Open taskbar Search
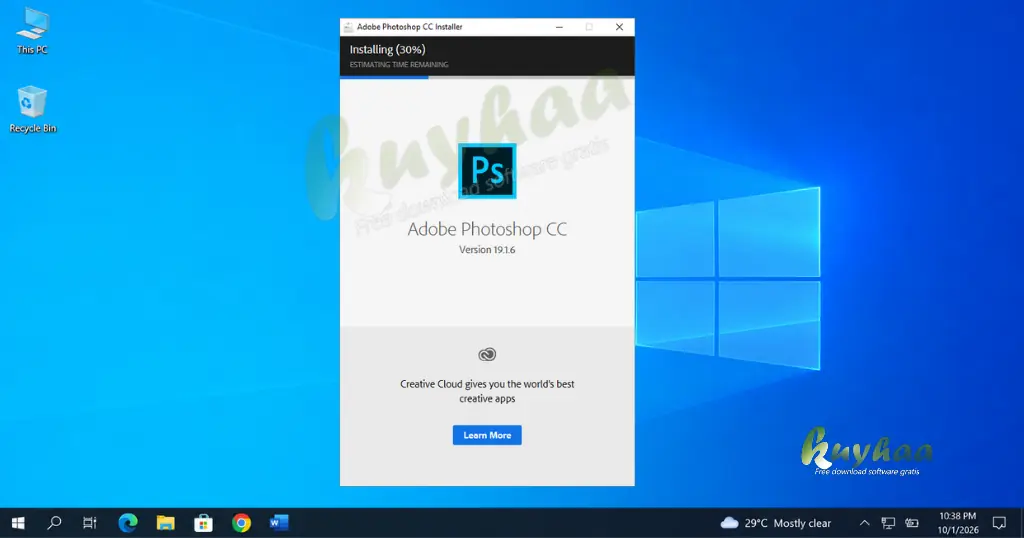The height and width of the screenshot is (538, 1024). point(55,522)
